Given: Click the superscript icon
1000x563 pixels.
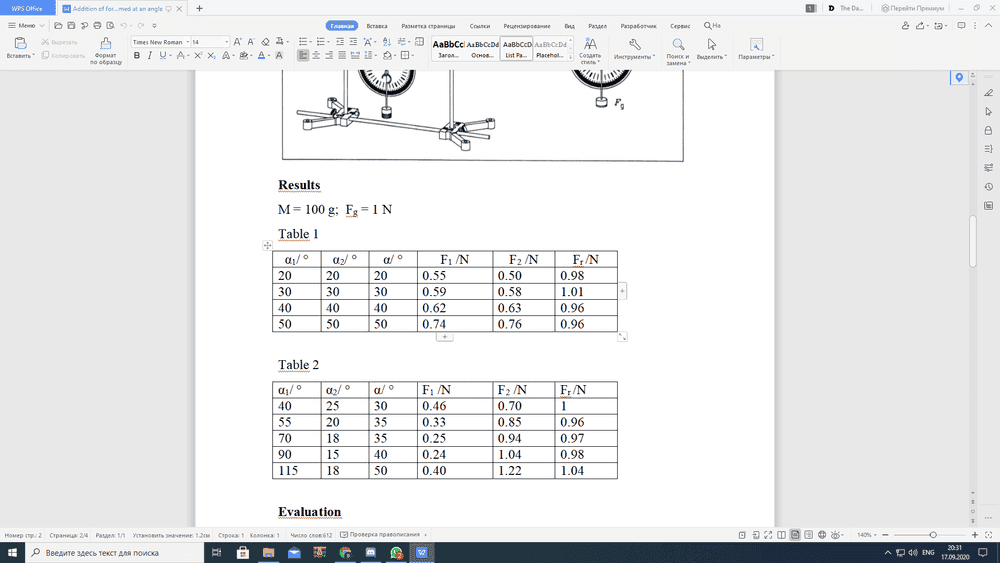Looking at the screenshot, I should coord(198,56).
